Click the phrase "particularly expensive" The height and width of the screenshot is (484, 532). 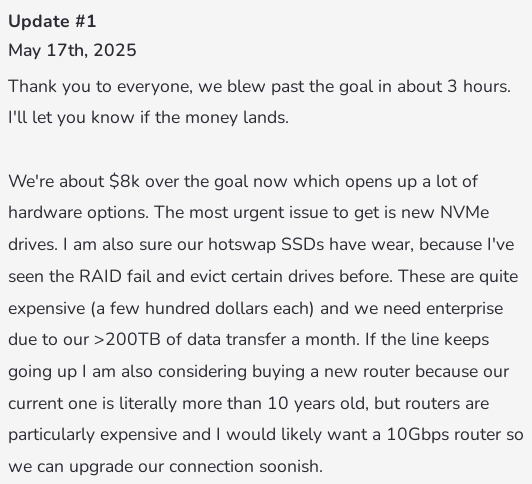[93, 435]
